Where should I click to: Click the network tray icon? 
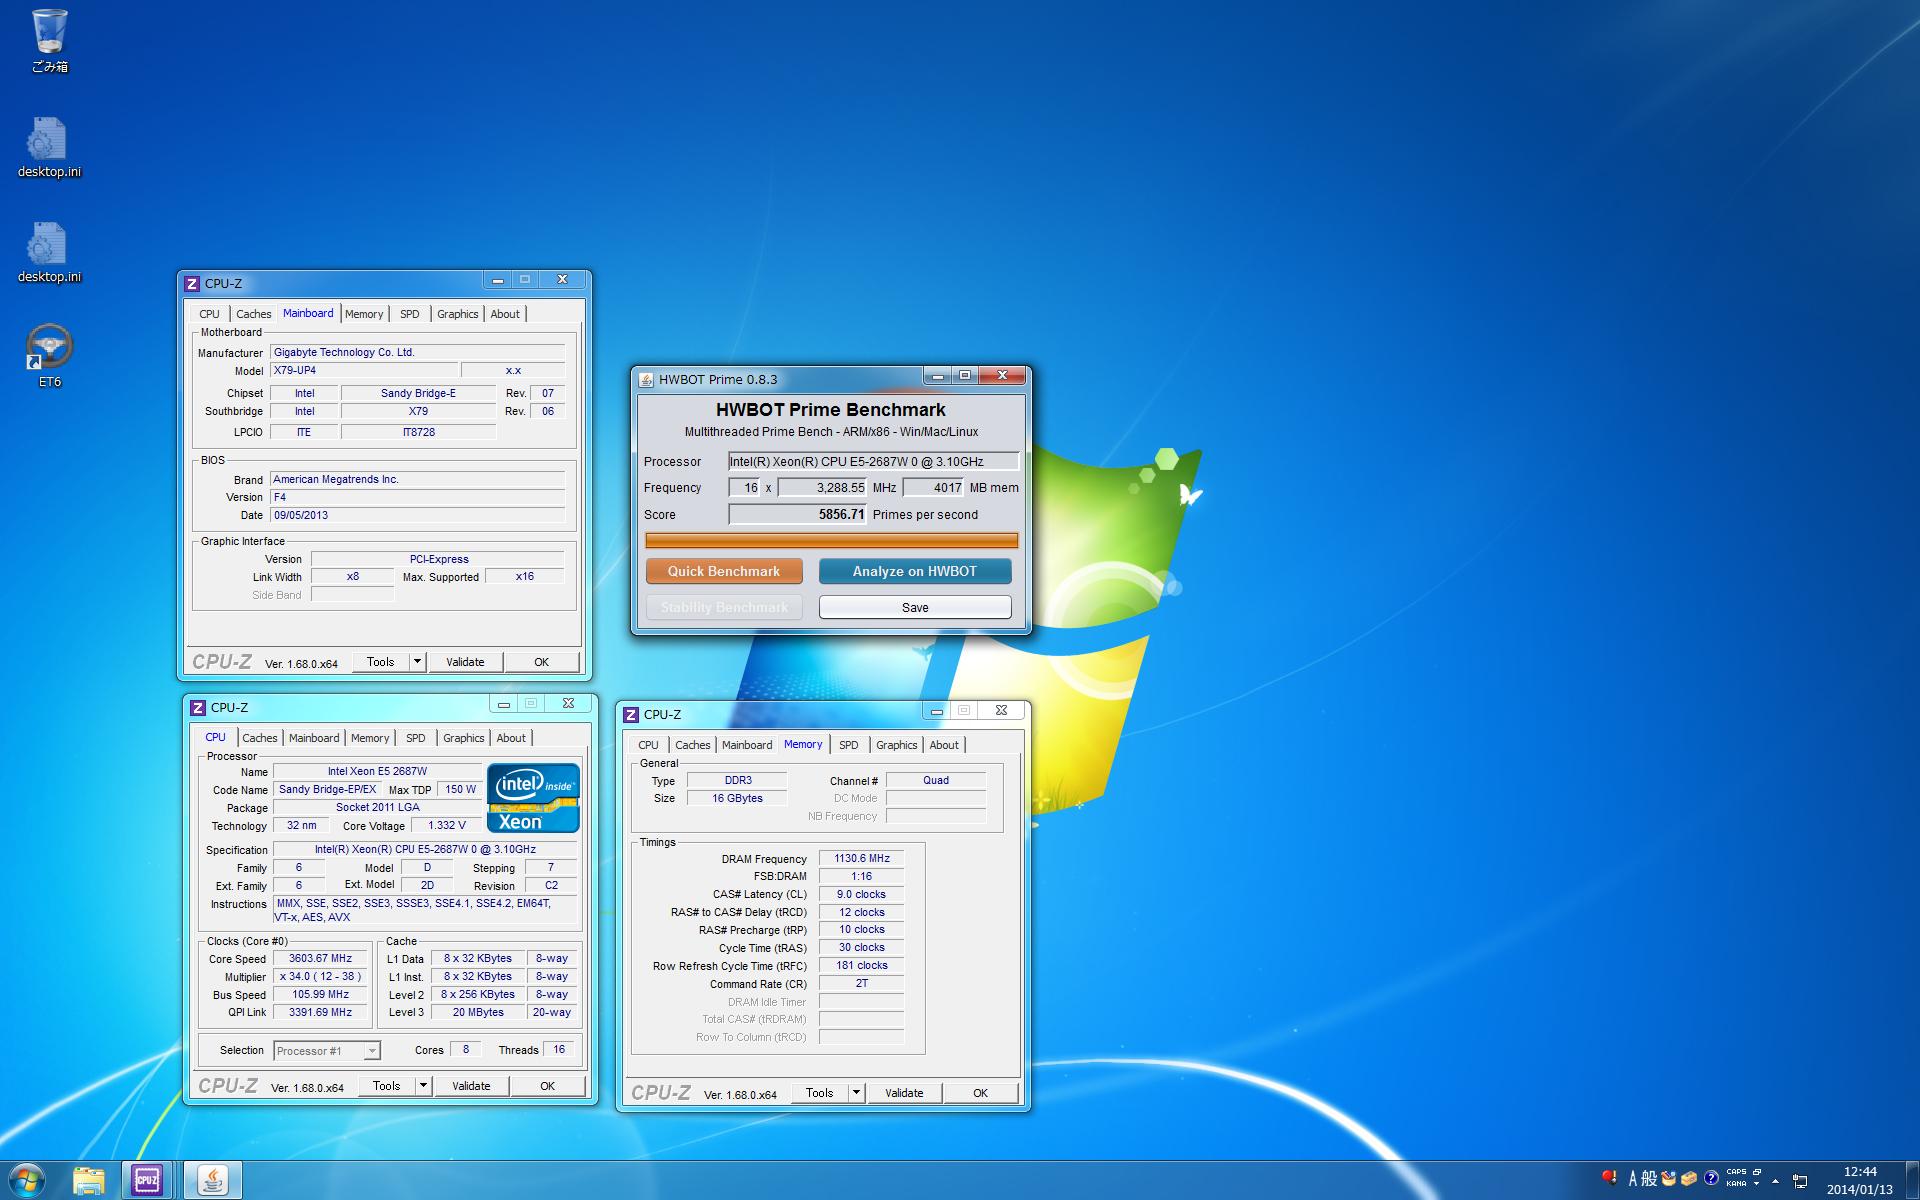[x=1799, y=1181]
